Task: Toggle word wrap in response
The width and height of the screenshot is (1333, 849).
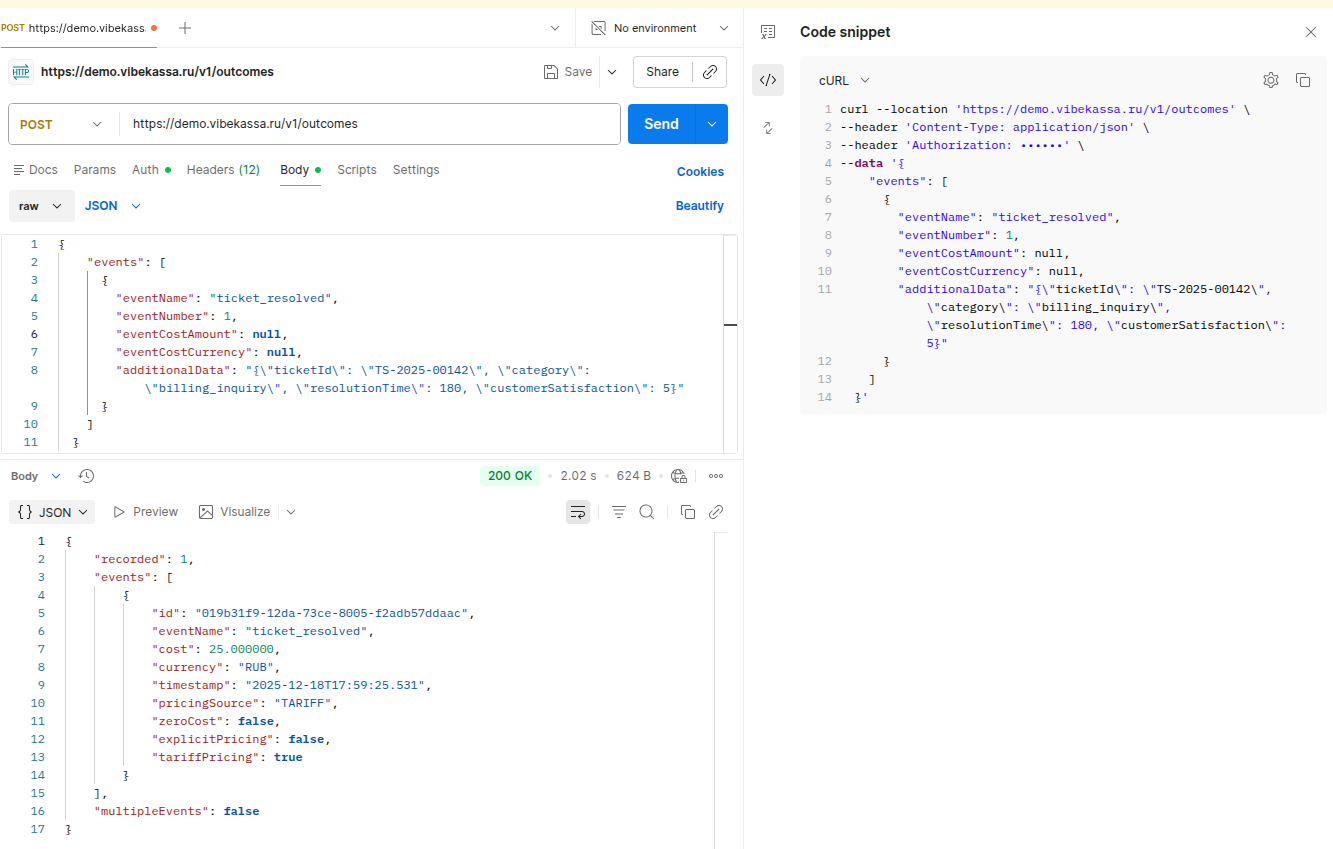Action: point(578,512)
